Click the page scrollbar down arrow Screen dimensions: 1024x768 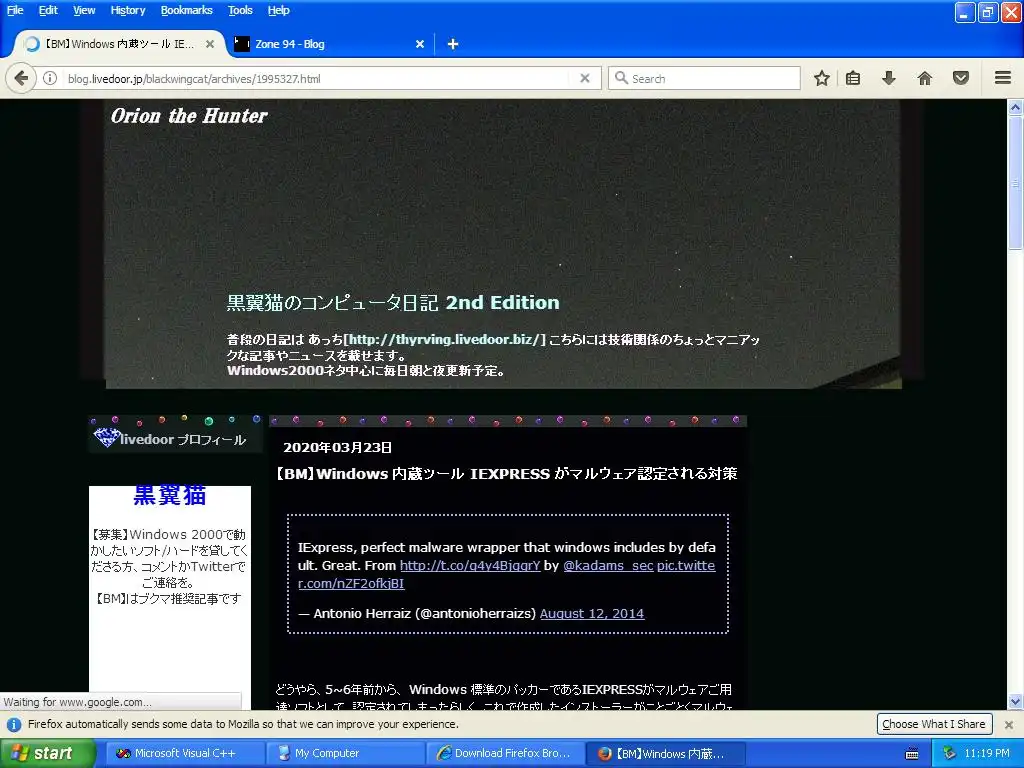coord(1016,702)
